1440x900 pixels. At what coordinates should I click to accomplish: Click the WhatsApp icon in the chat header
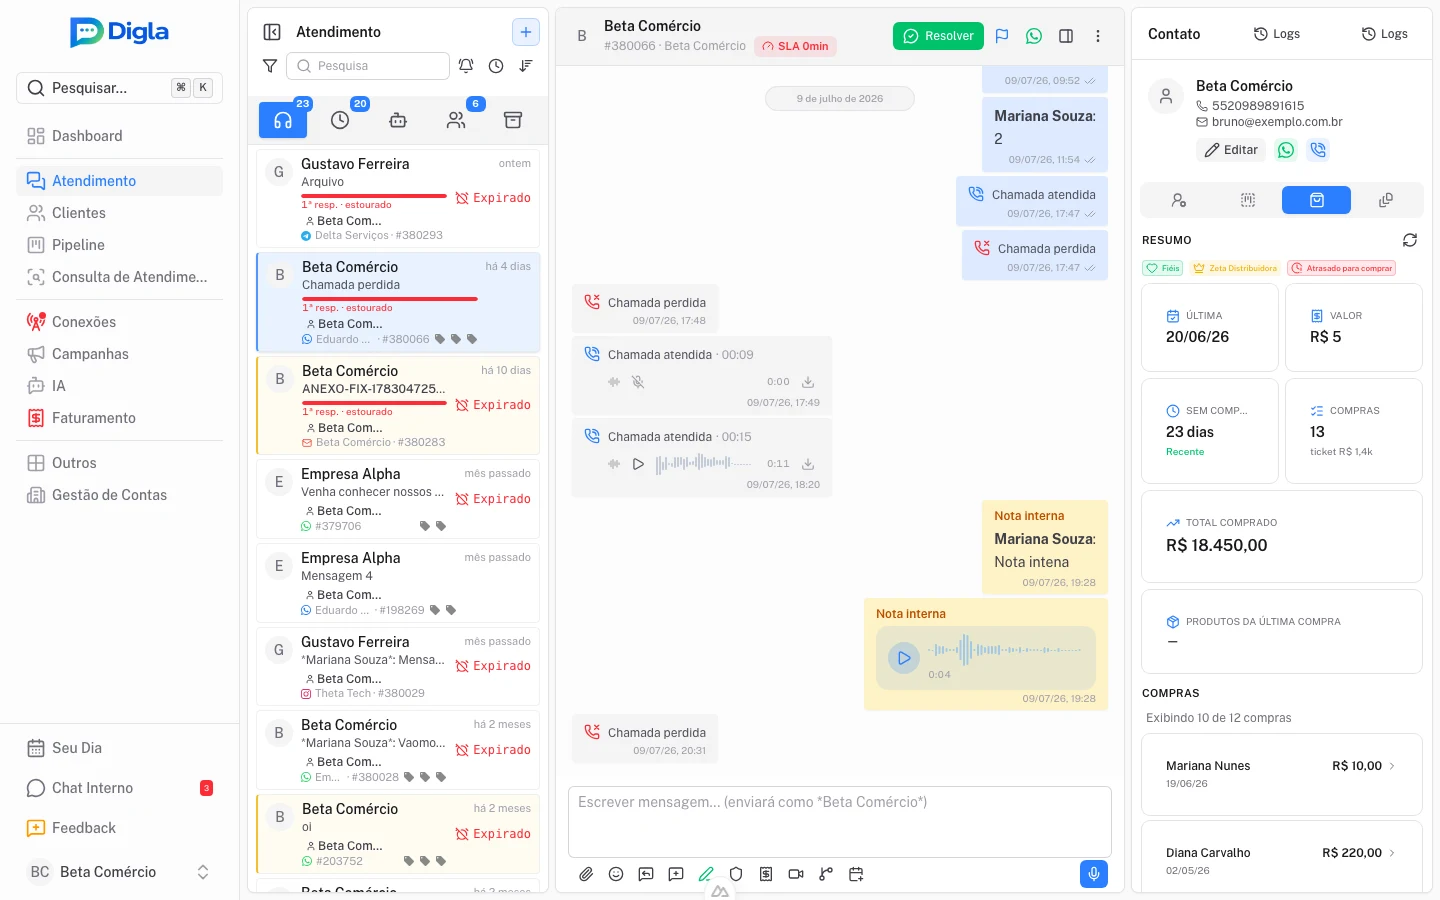point(1034,36)
